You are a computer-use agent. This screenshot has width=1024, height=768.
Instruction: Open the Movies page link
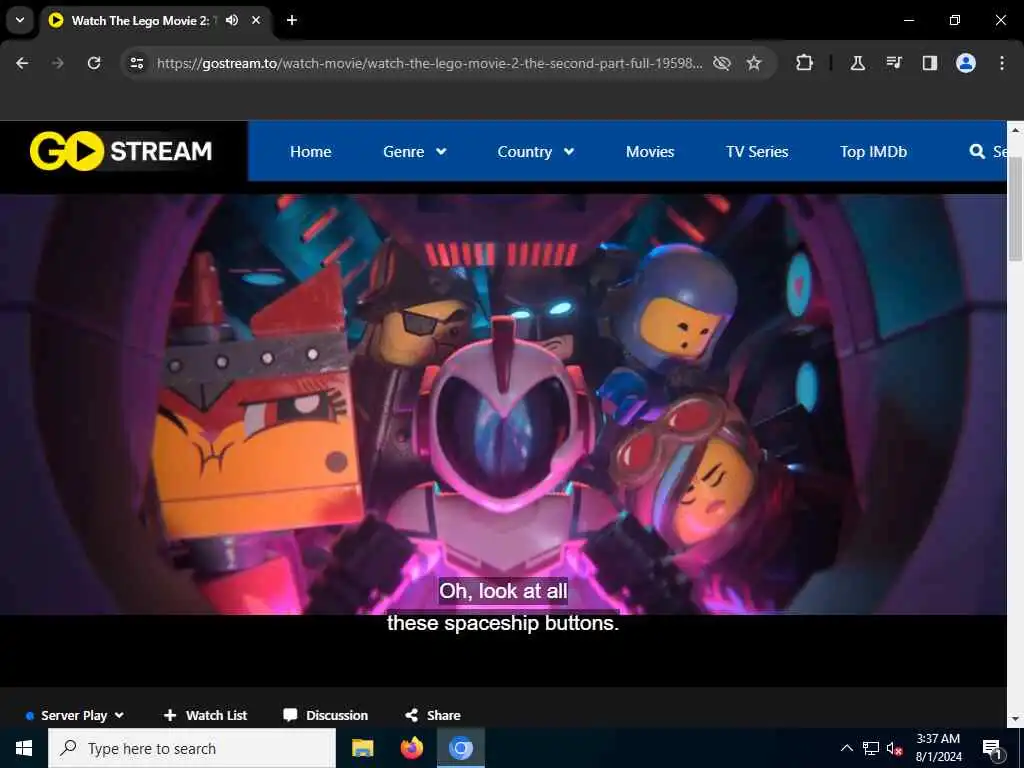(650, 152)
